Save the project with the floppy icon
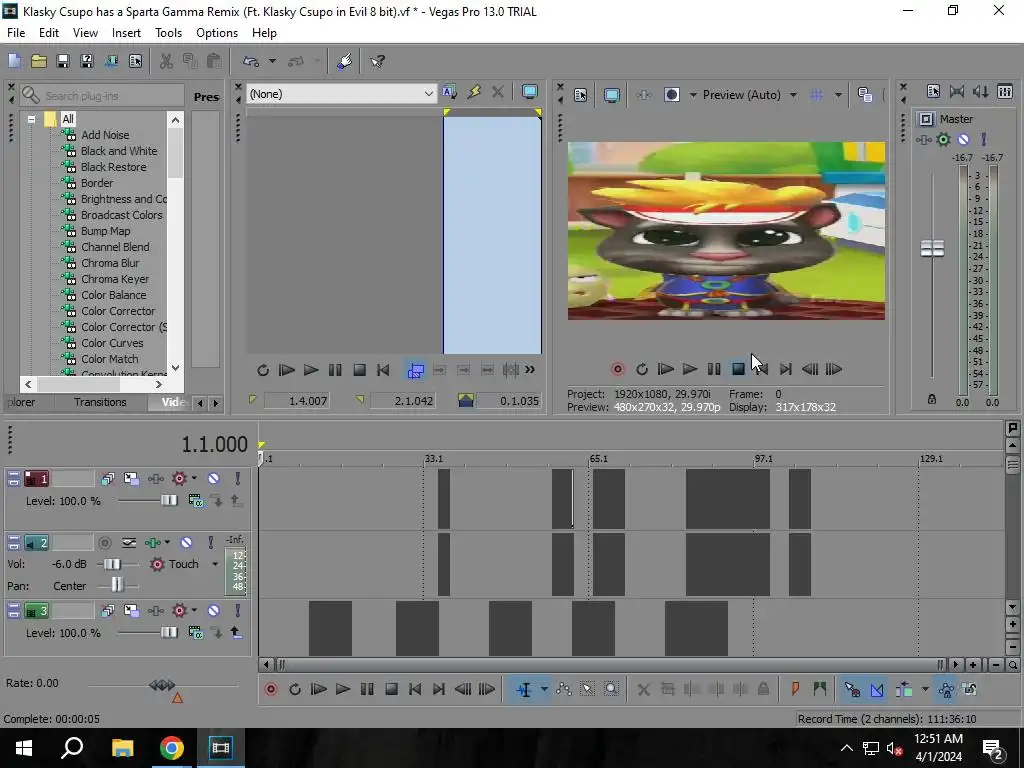This screenshot has height=768, width=1024. pos(63,61)
